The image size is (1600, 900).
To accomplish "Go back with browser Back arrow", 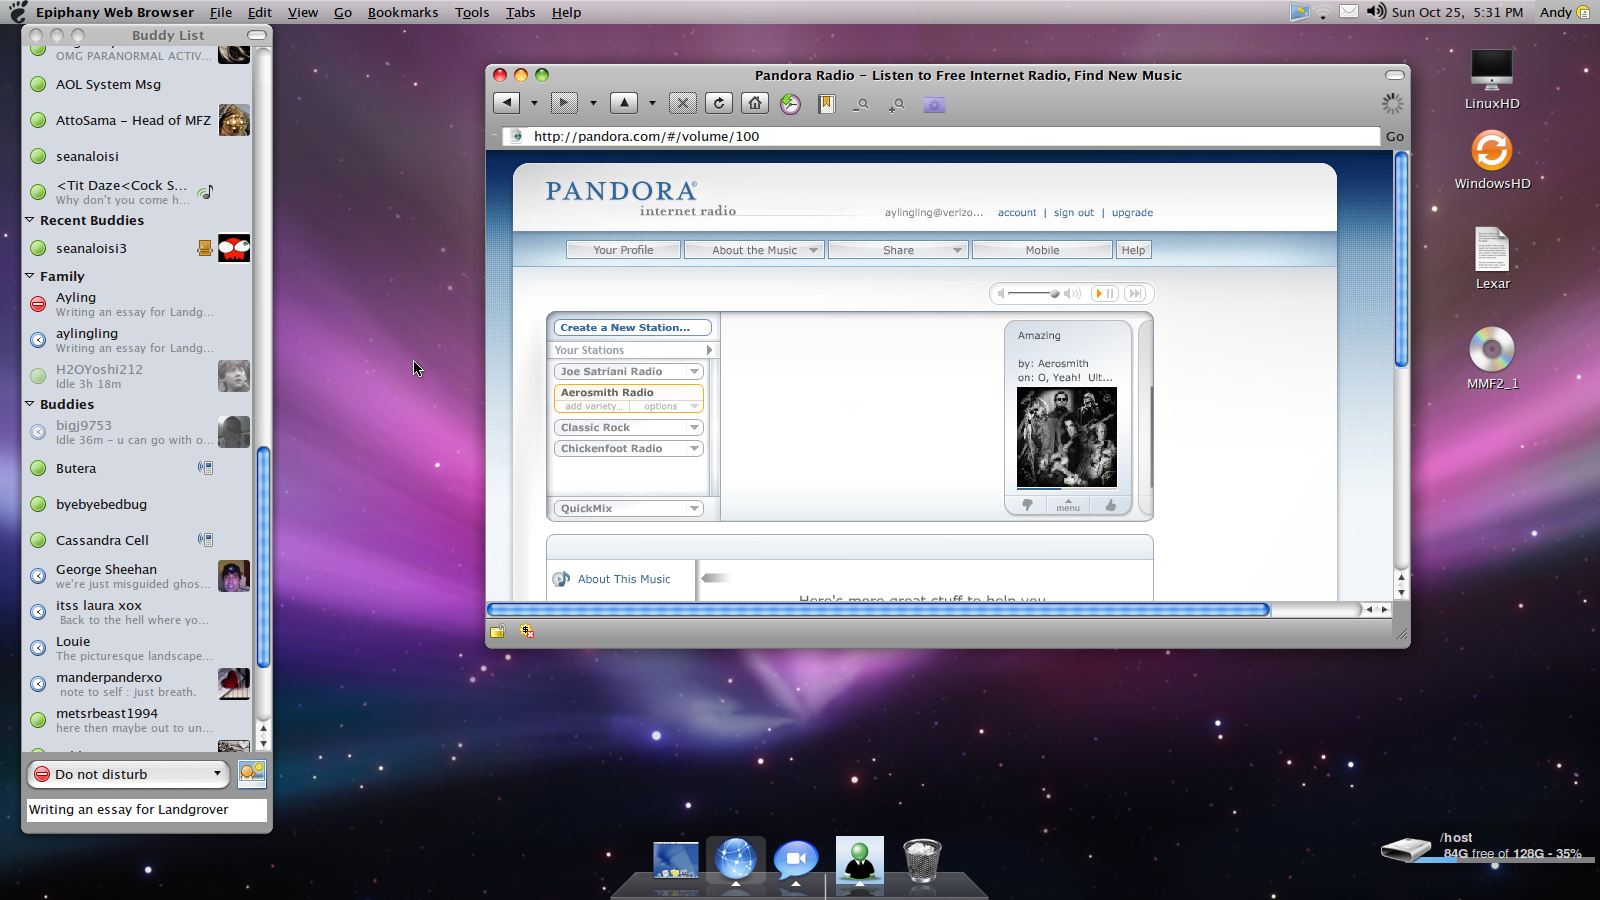I will pos(507,103).
